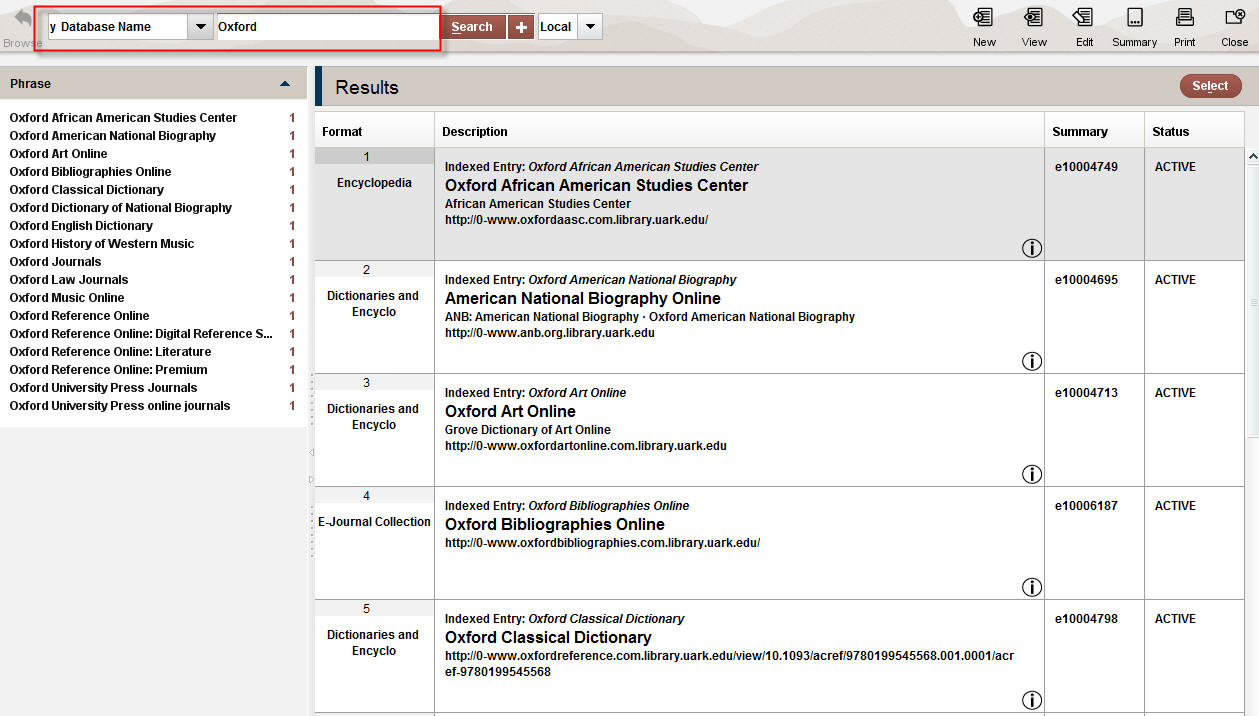Click the oxfordreference.com URL in result 5
The width and height of the screenshot is (1259, 716).
click(729, 664)
